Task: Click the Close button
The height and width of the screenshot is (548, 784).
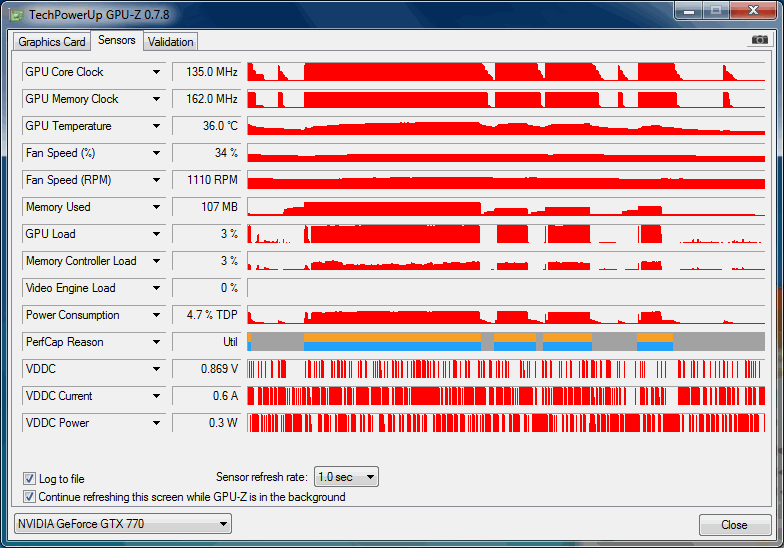Action: click(x=734, y=525)
